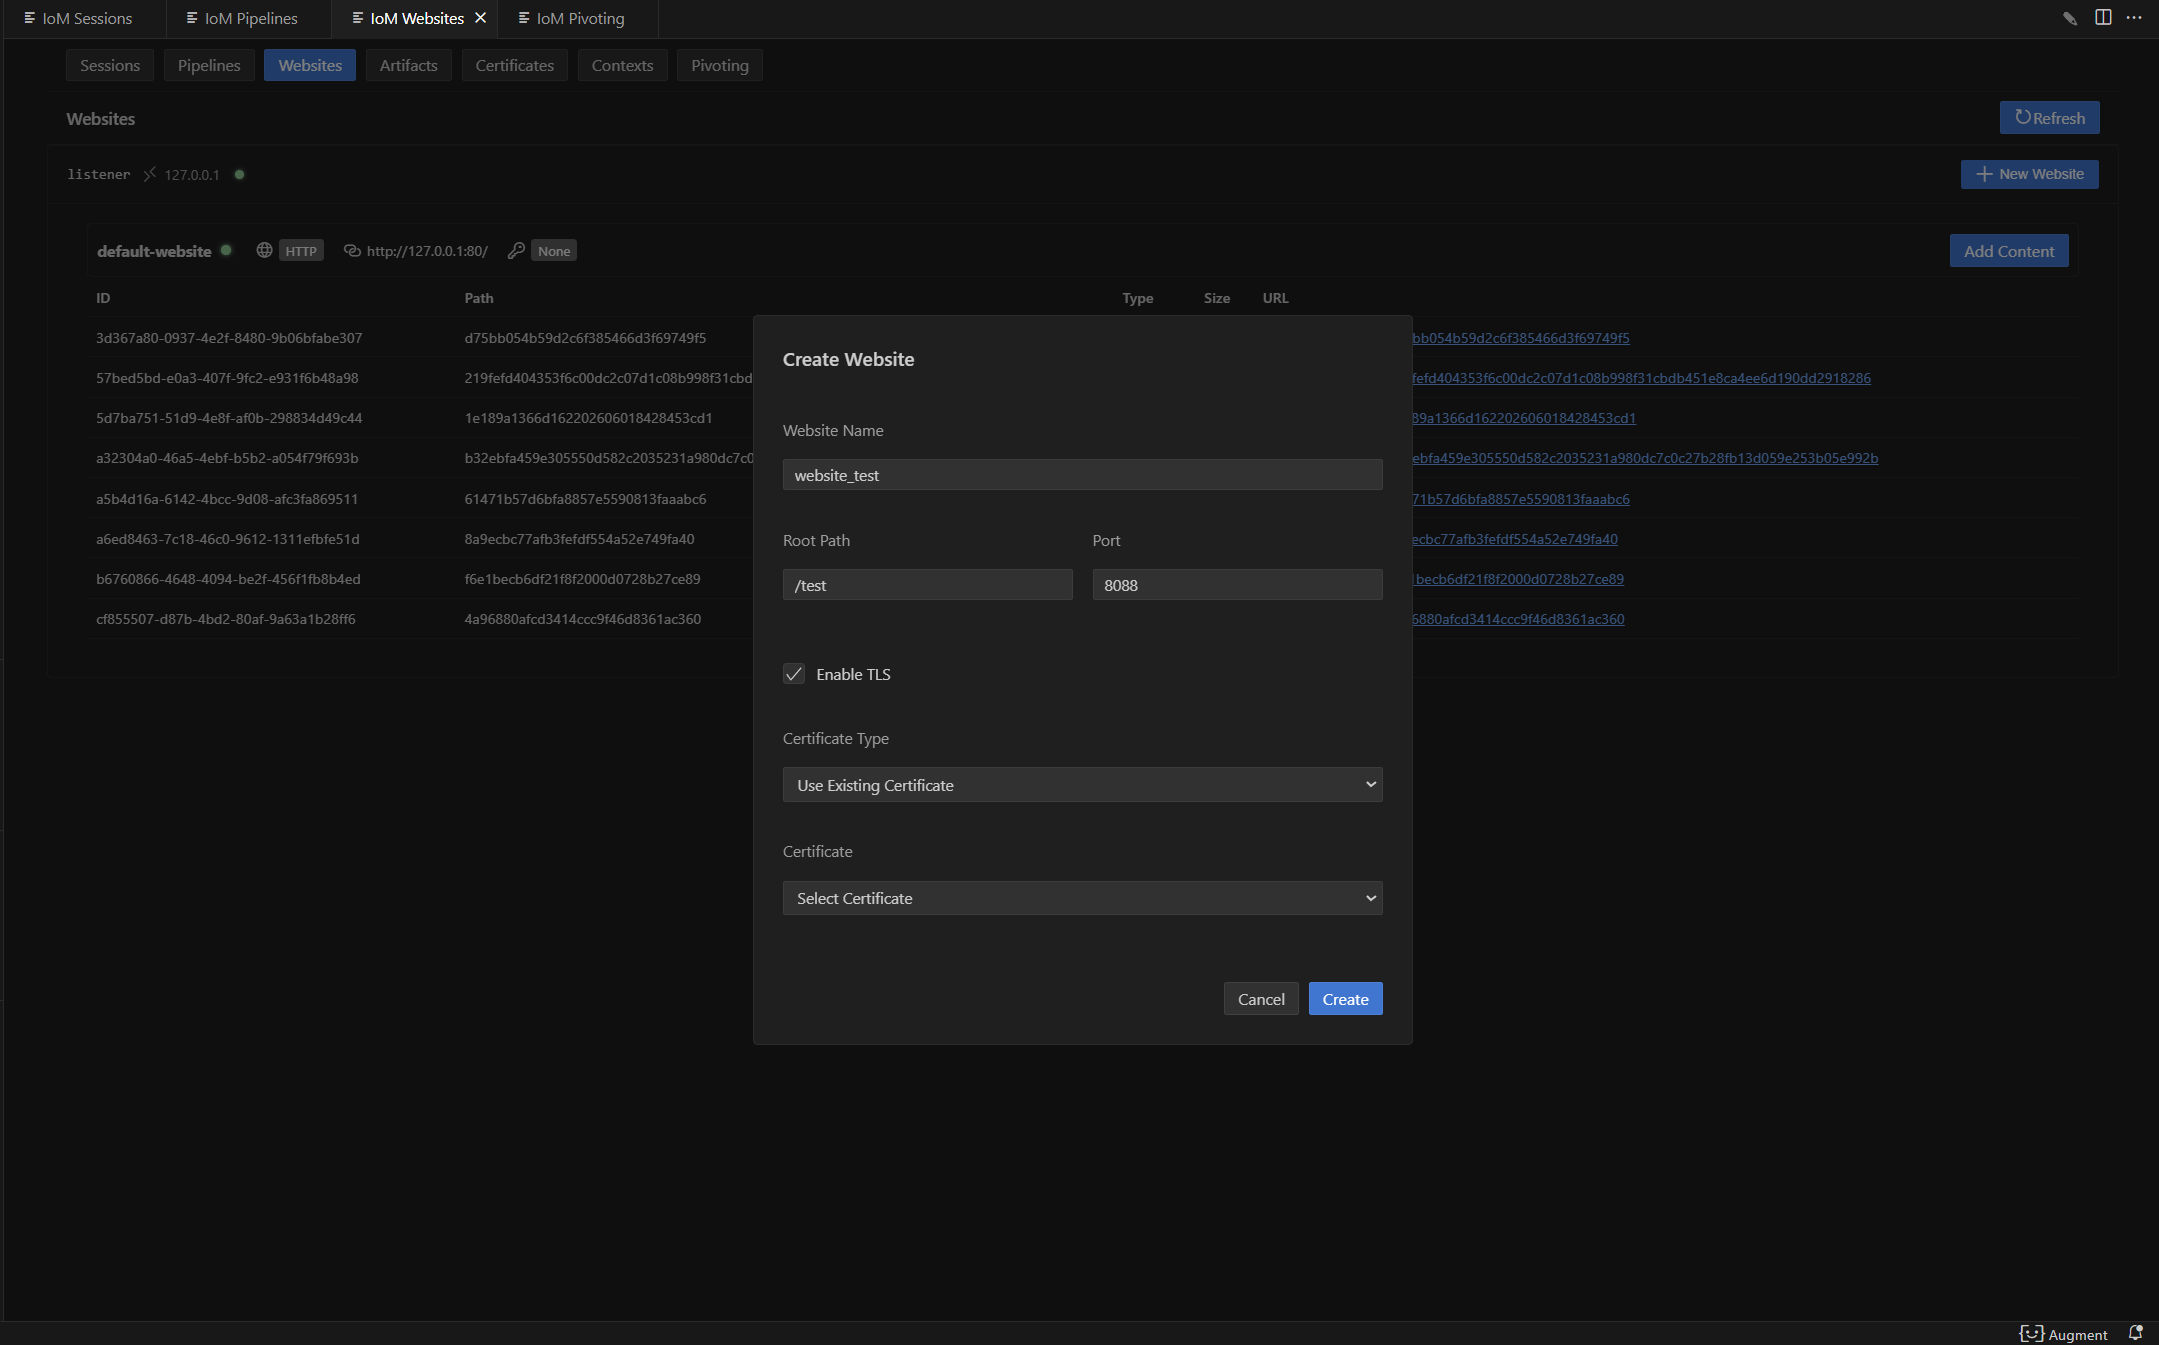Click the globe icon beside HTTP

click(264, 250)
